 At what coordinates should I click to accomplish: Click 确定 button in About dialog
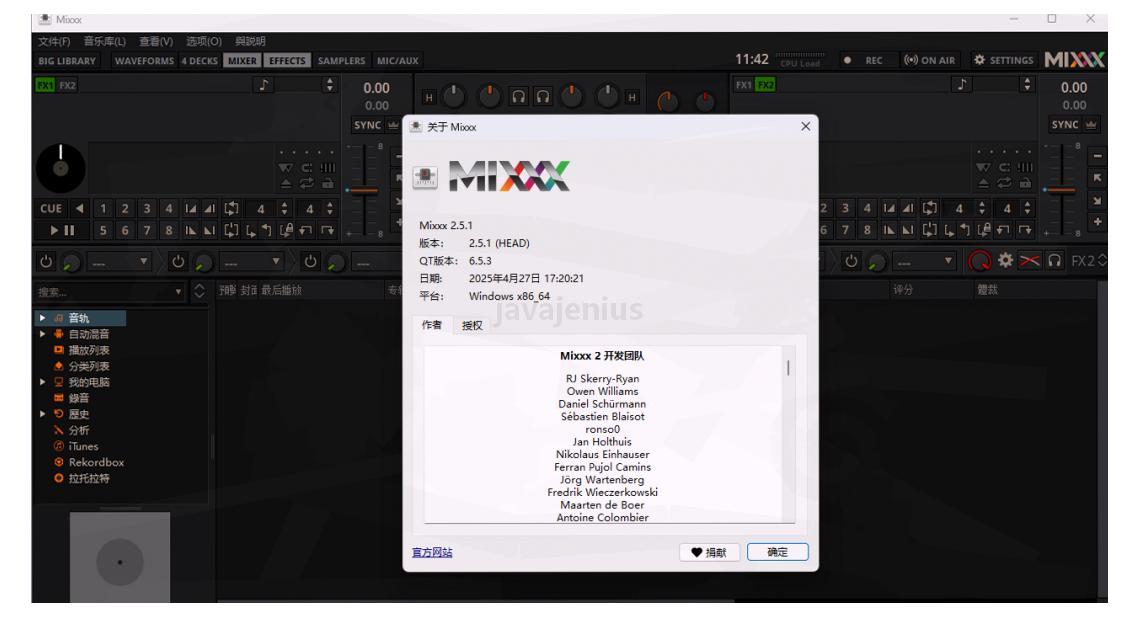[777, 552]
